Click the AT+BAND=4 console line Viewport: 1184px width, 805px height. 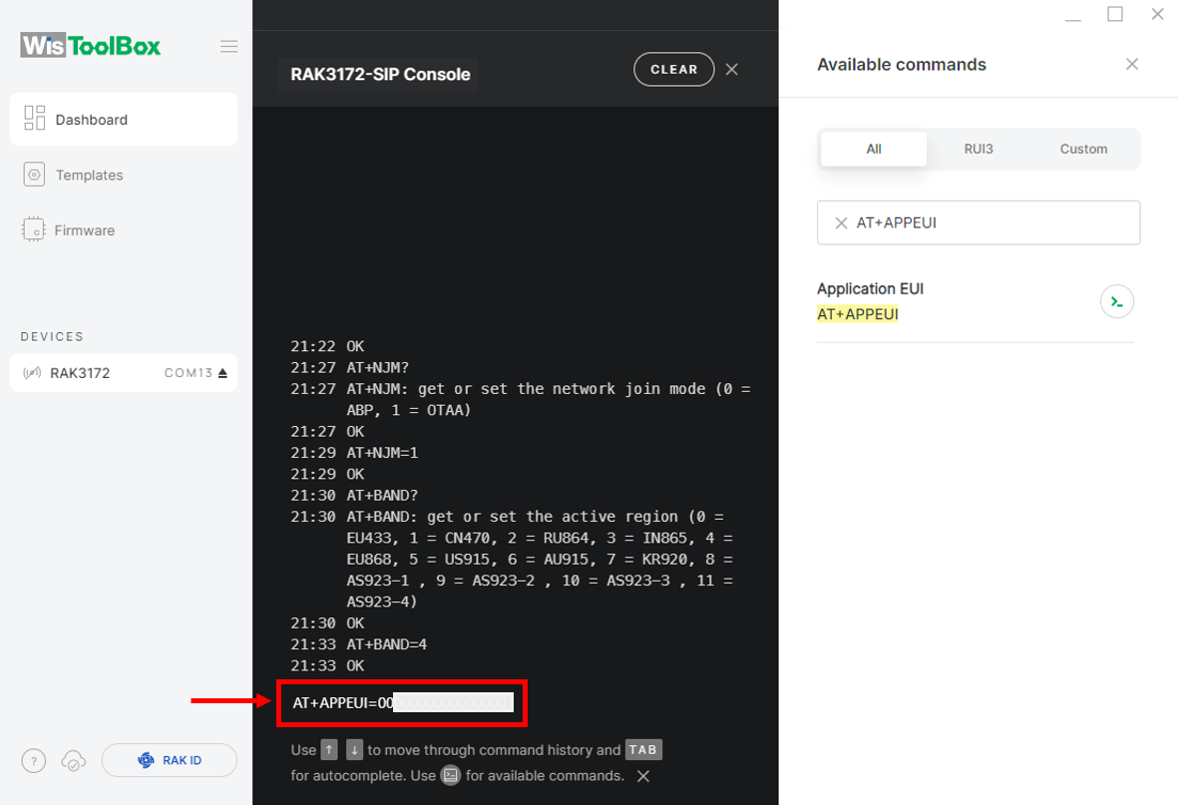[x=387, y=645]
